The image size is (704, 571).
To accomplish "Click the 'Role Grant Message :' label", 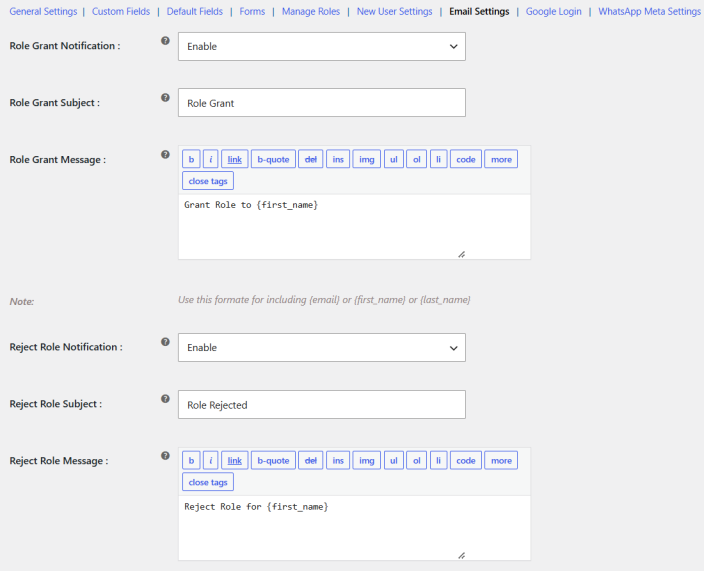I will pos(57,160).
